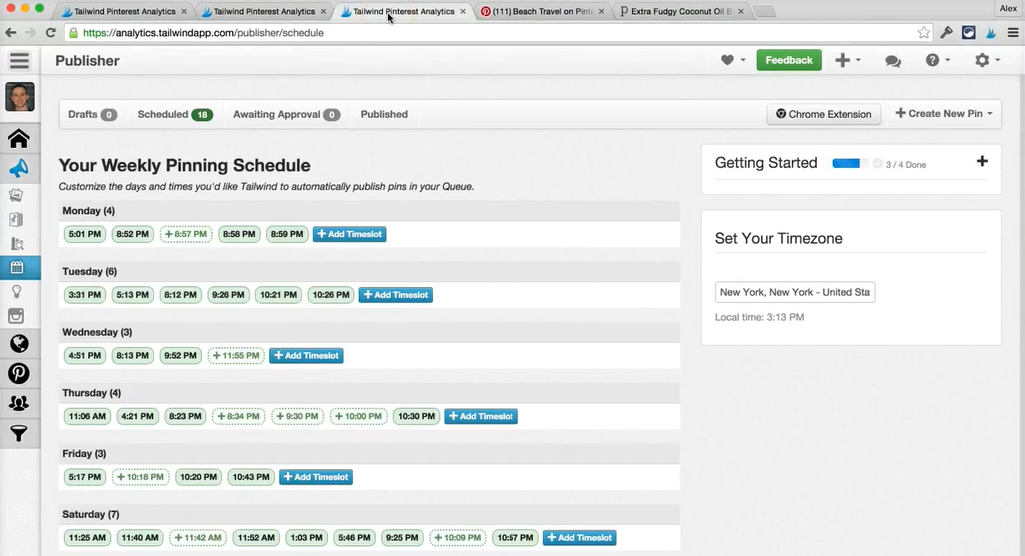Image resolution: width=1025 pixels, height=556 pixels.
Task: Click the Tailwind extension icon in toolbar
Action: point(991,33)
